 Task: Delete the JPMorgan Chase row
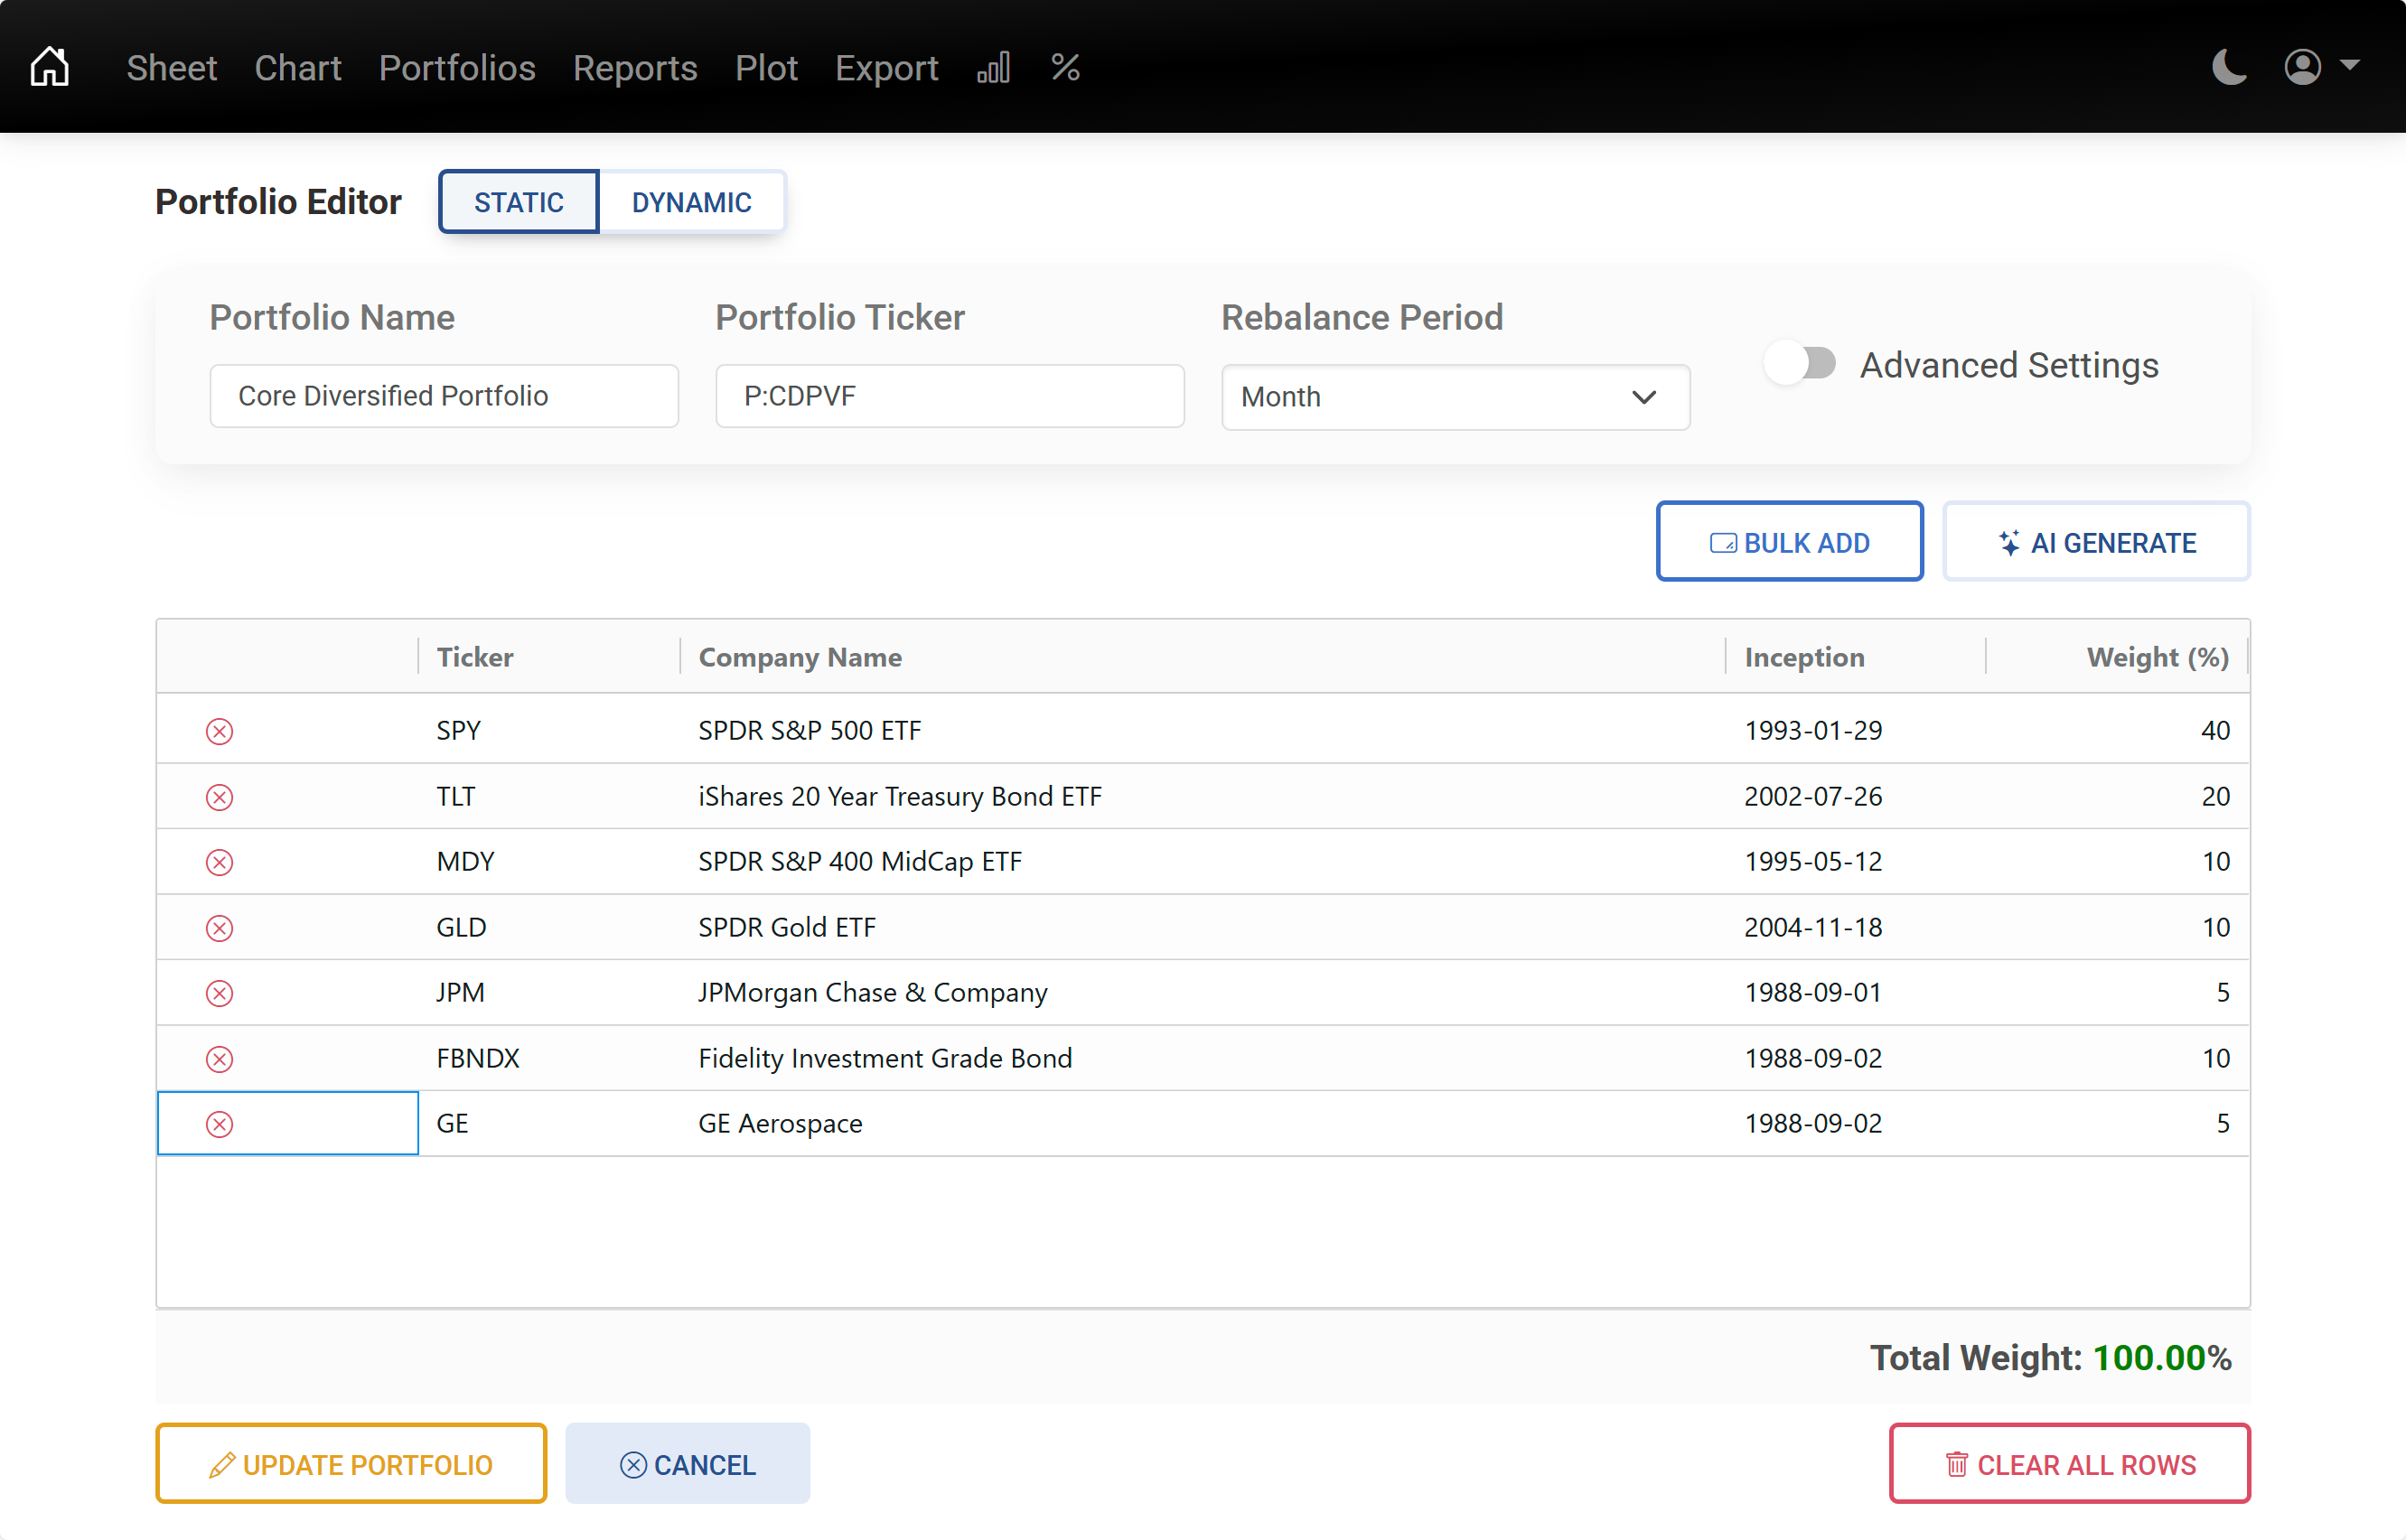pos(220,993)
